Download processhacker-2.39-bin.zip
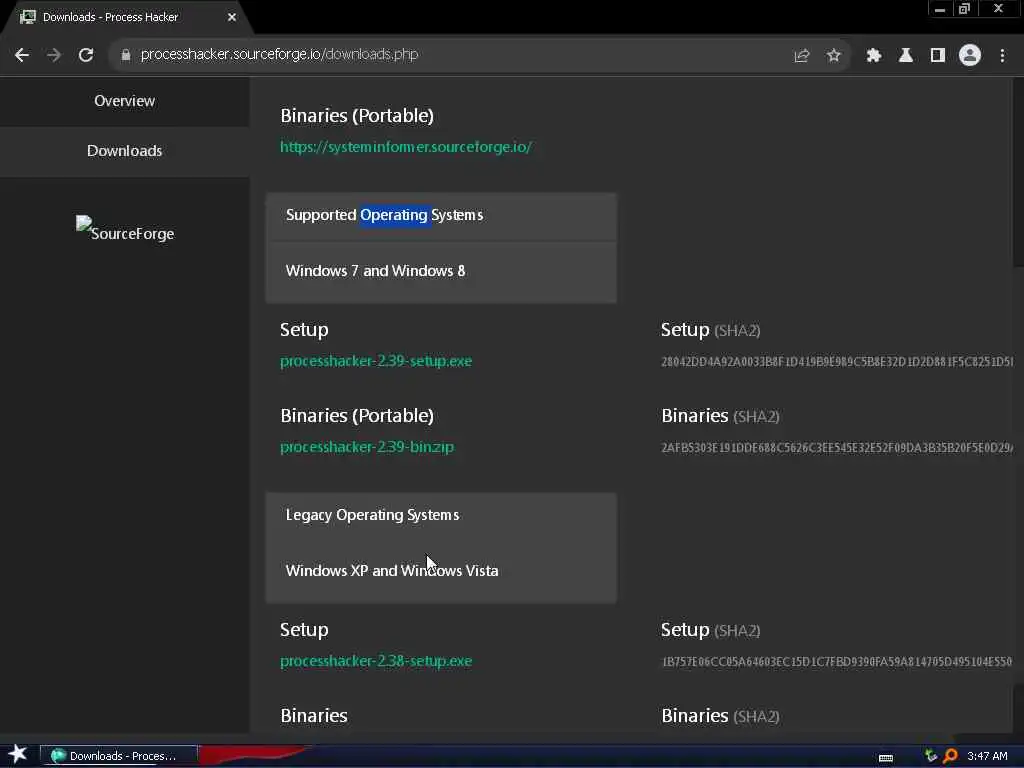 click(x=366, y=447)
